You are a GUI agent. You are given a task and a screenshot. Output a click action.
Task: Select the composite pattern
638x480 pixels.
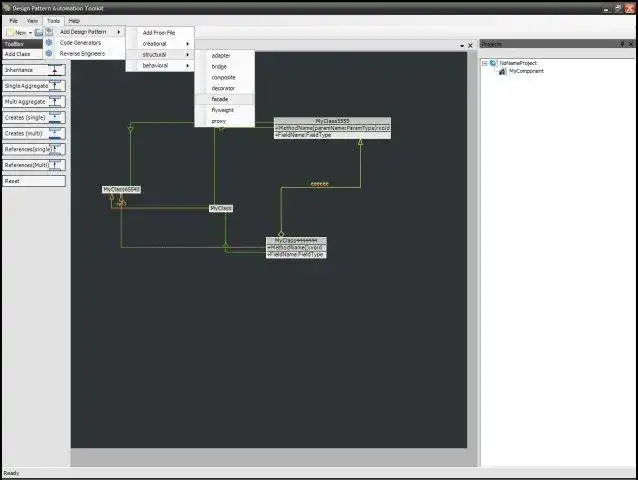(225, 77)
